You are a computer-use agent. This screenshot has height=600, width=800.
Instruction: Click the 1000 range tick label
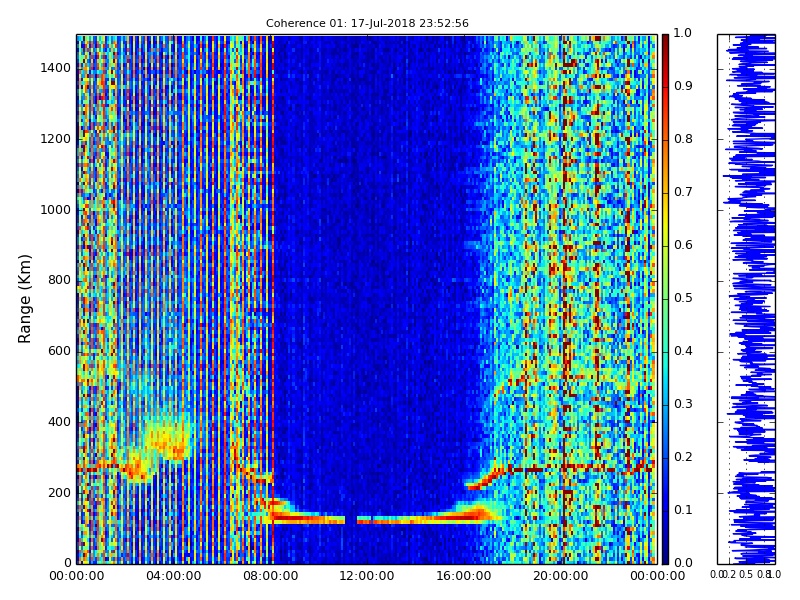(x=56, y=210)
